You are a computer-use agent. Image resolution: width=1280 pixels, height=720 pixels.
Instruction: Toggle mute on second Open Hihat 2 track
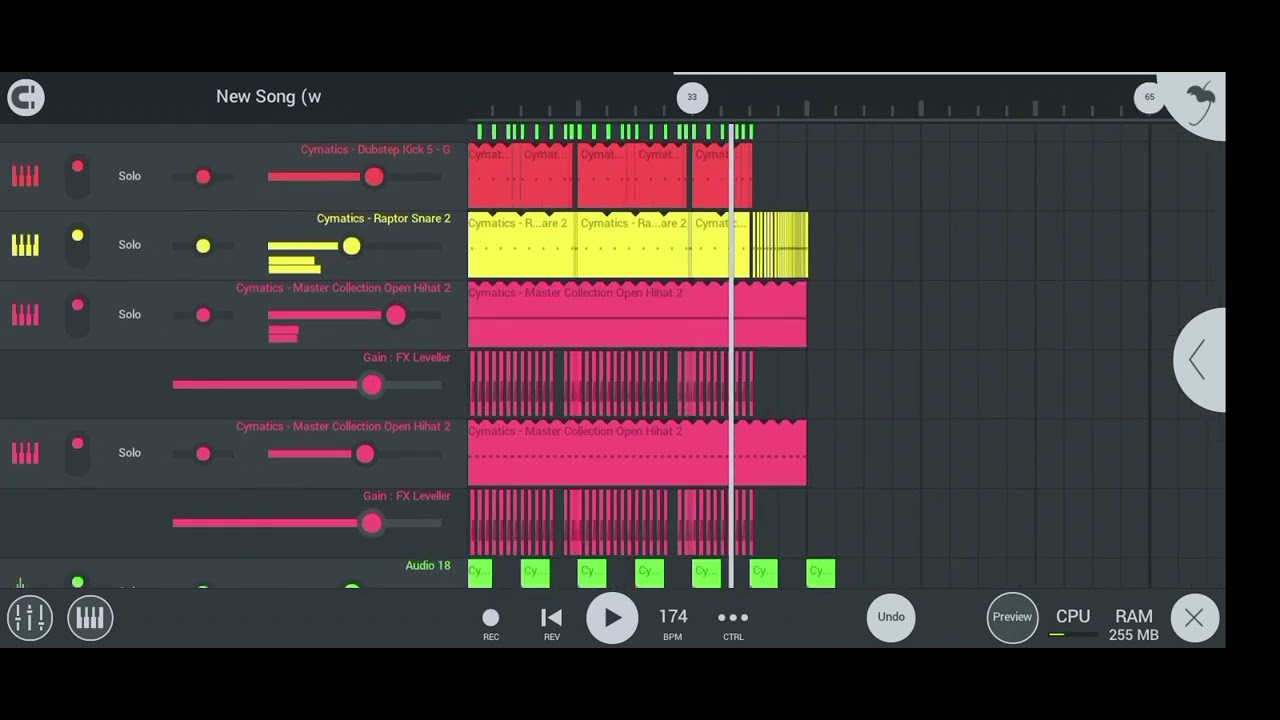[77, 453]
